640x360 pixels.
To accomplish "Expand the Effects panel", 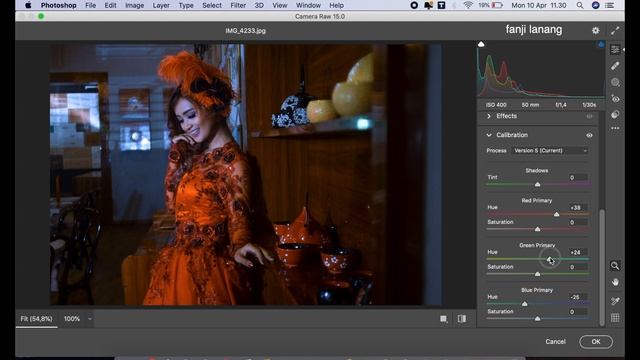I will point(489,116).
